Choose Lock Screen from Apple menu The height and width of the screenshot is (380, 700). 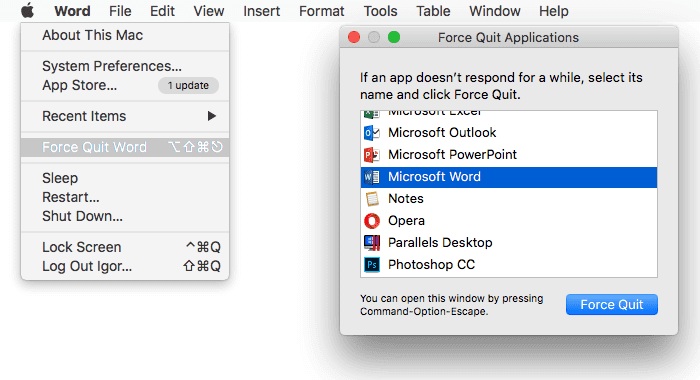[125, 247]
